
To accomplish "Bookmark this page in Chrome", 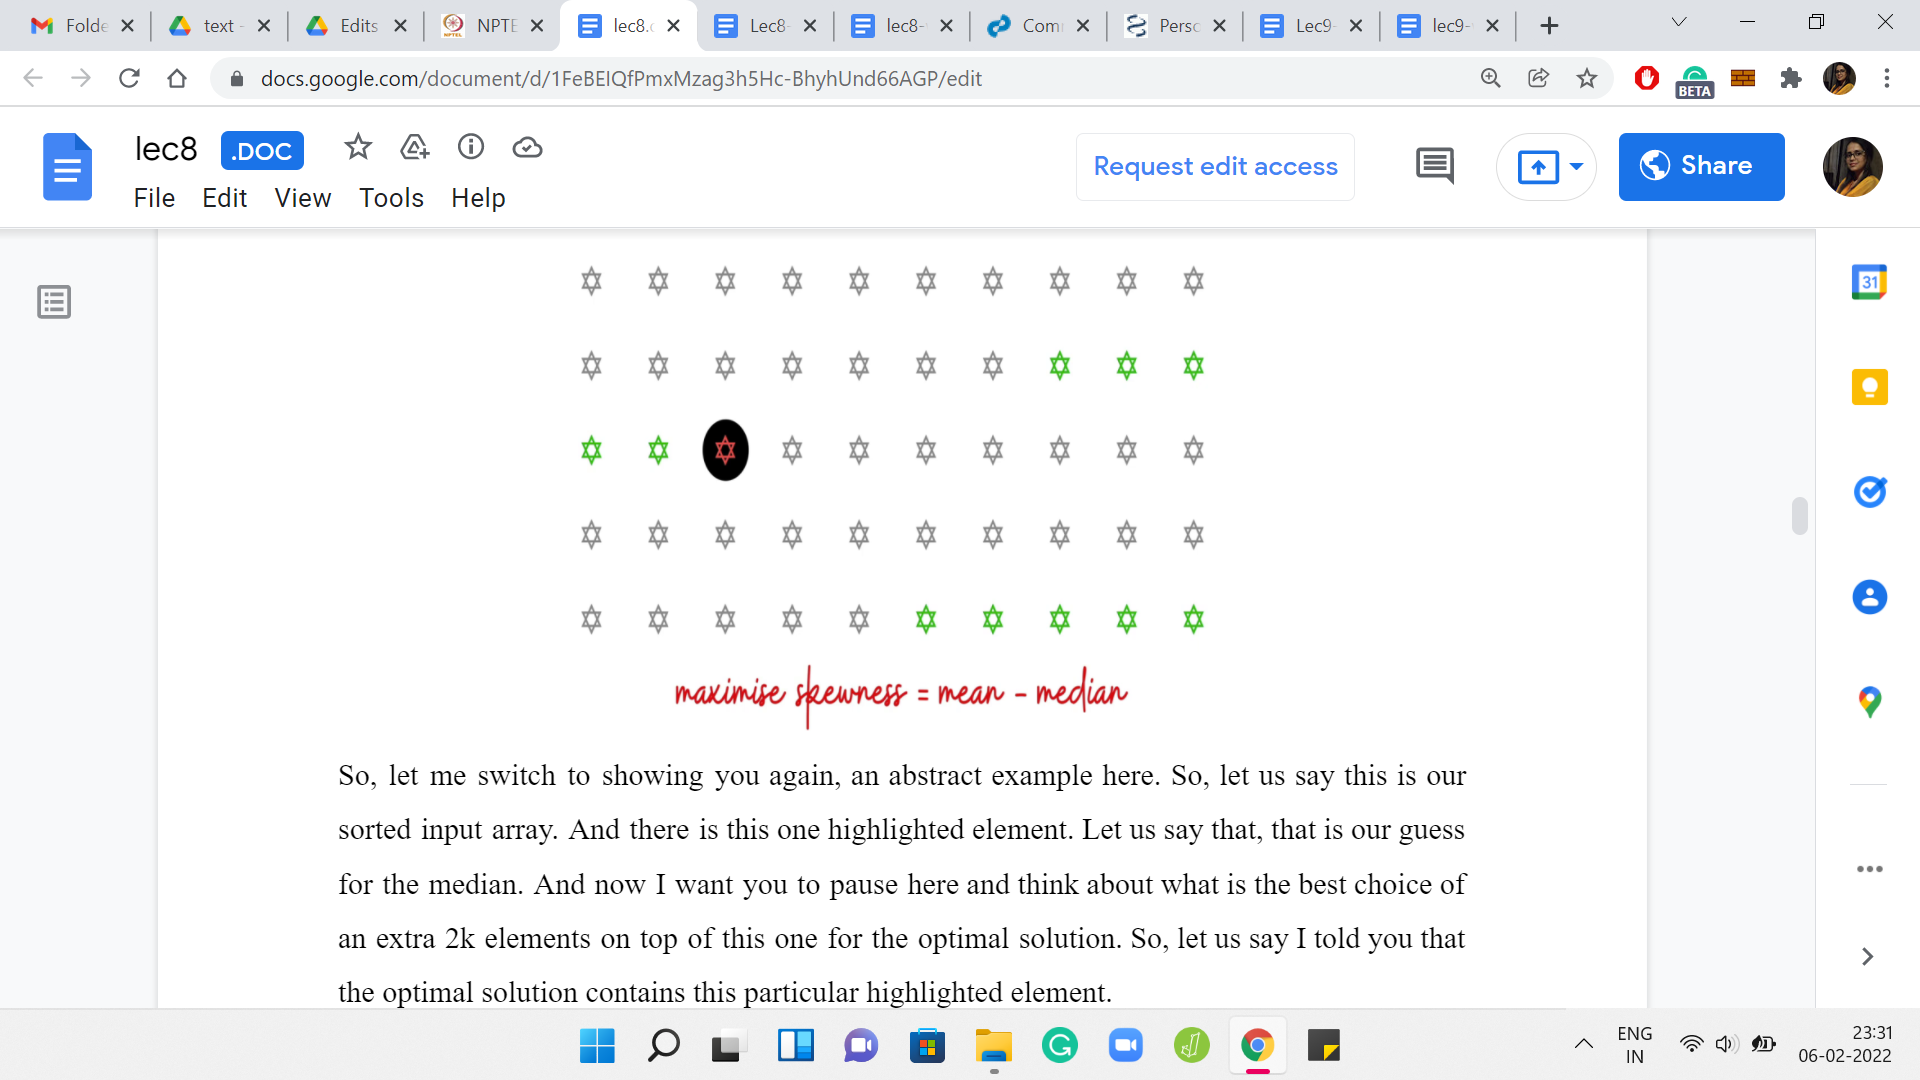I will (x=1586, y=78).
